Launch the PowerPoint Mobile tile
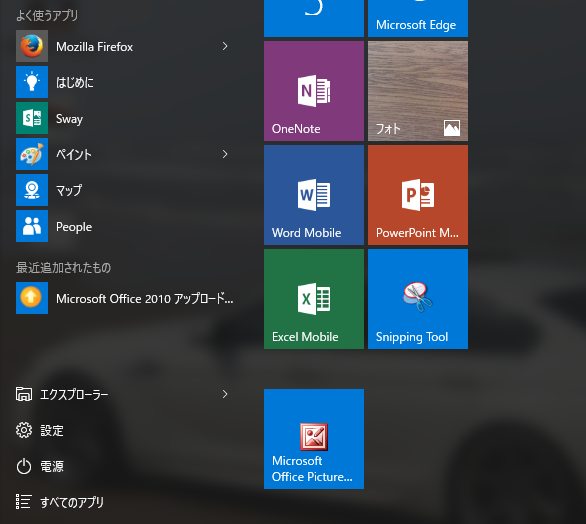The width and height of the screenshot is (586, 524). coord(418,195)
